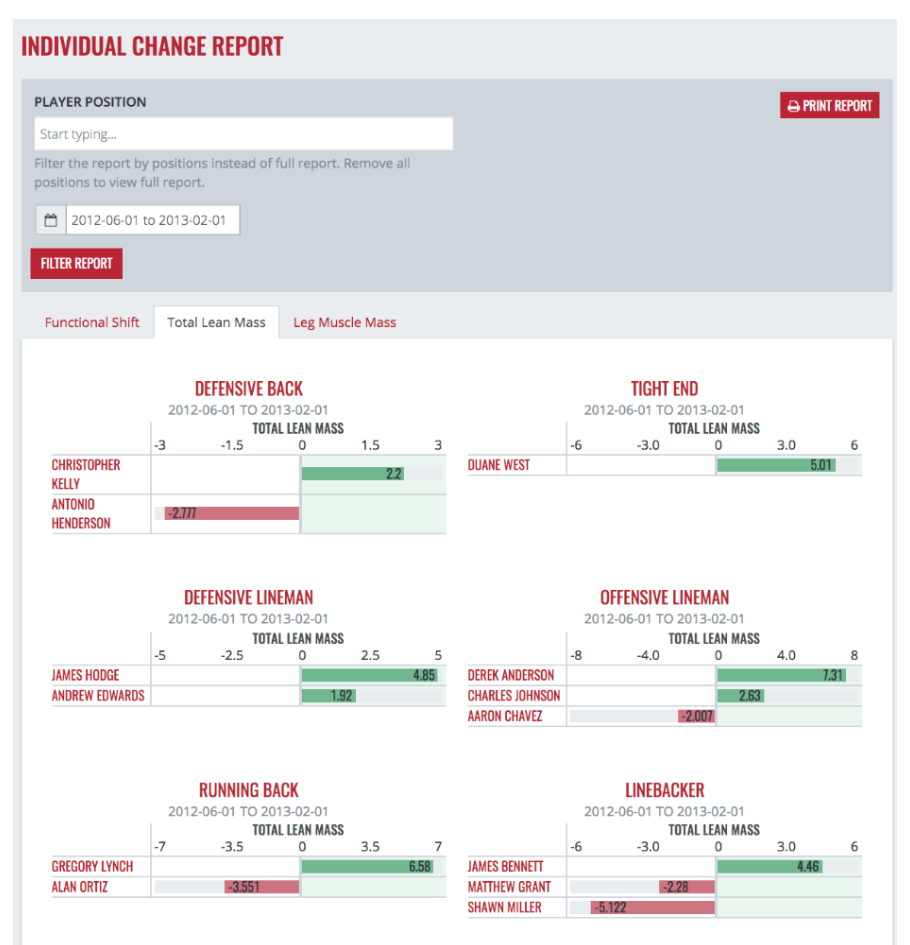
Task: Click the Filter Report button
Action: [76, 264]
